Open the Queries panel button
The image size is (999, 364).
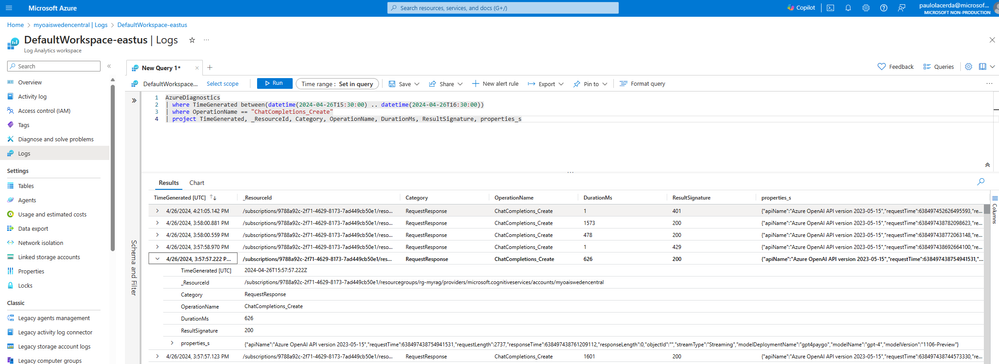click(x=938, y=66)
